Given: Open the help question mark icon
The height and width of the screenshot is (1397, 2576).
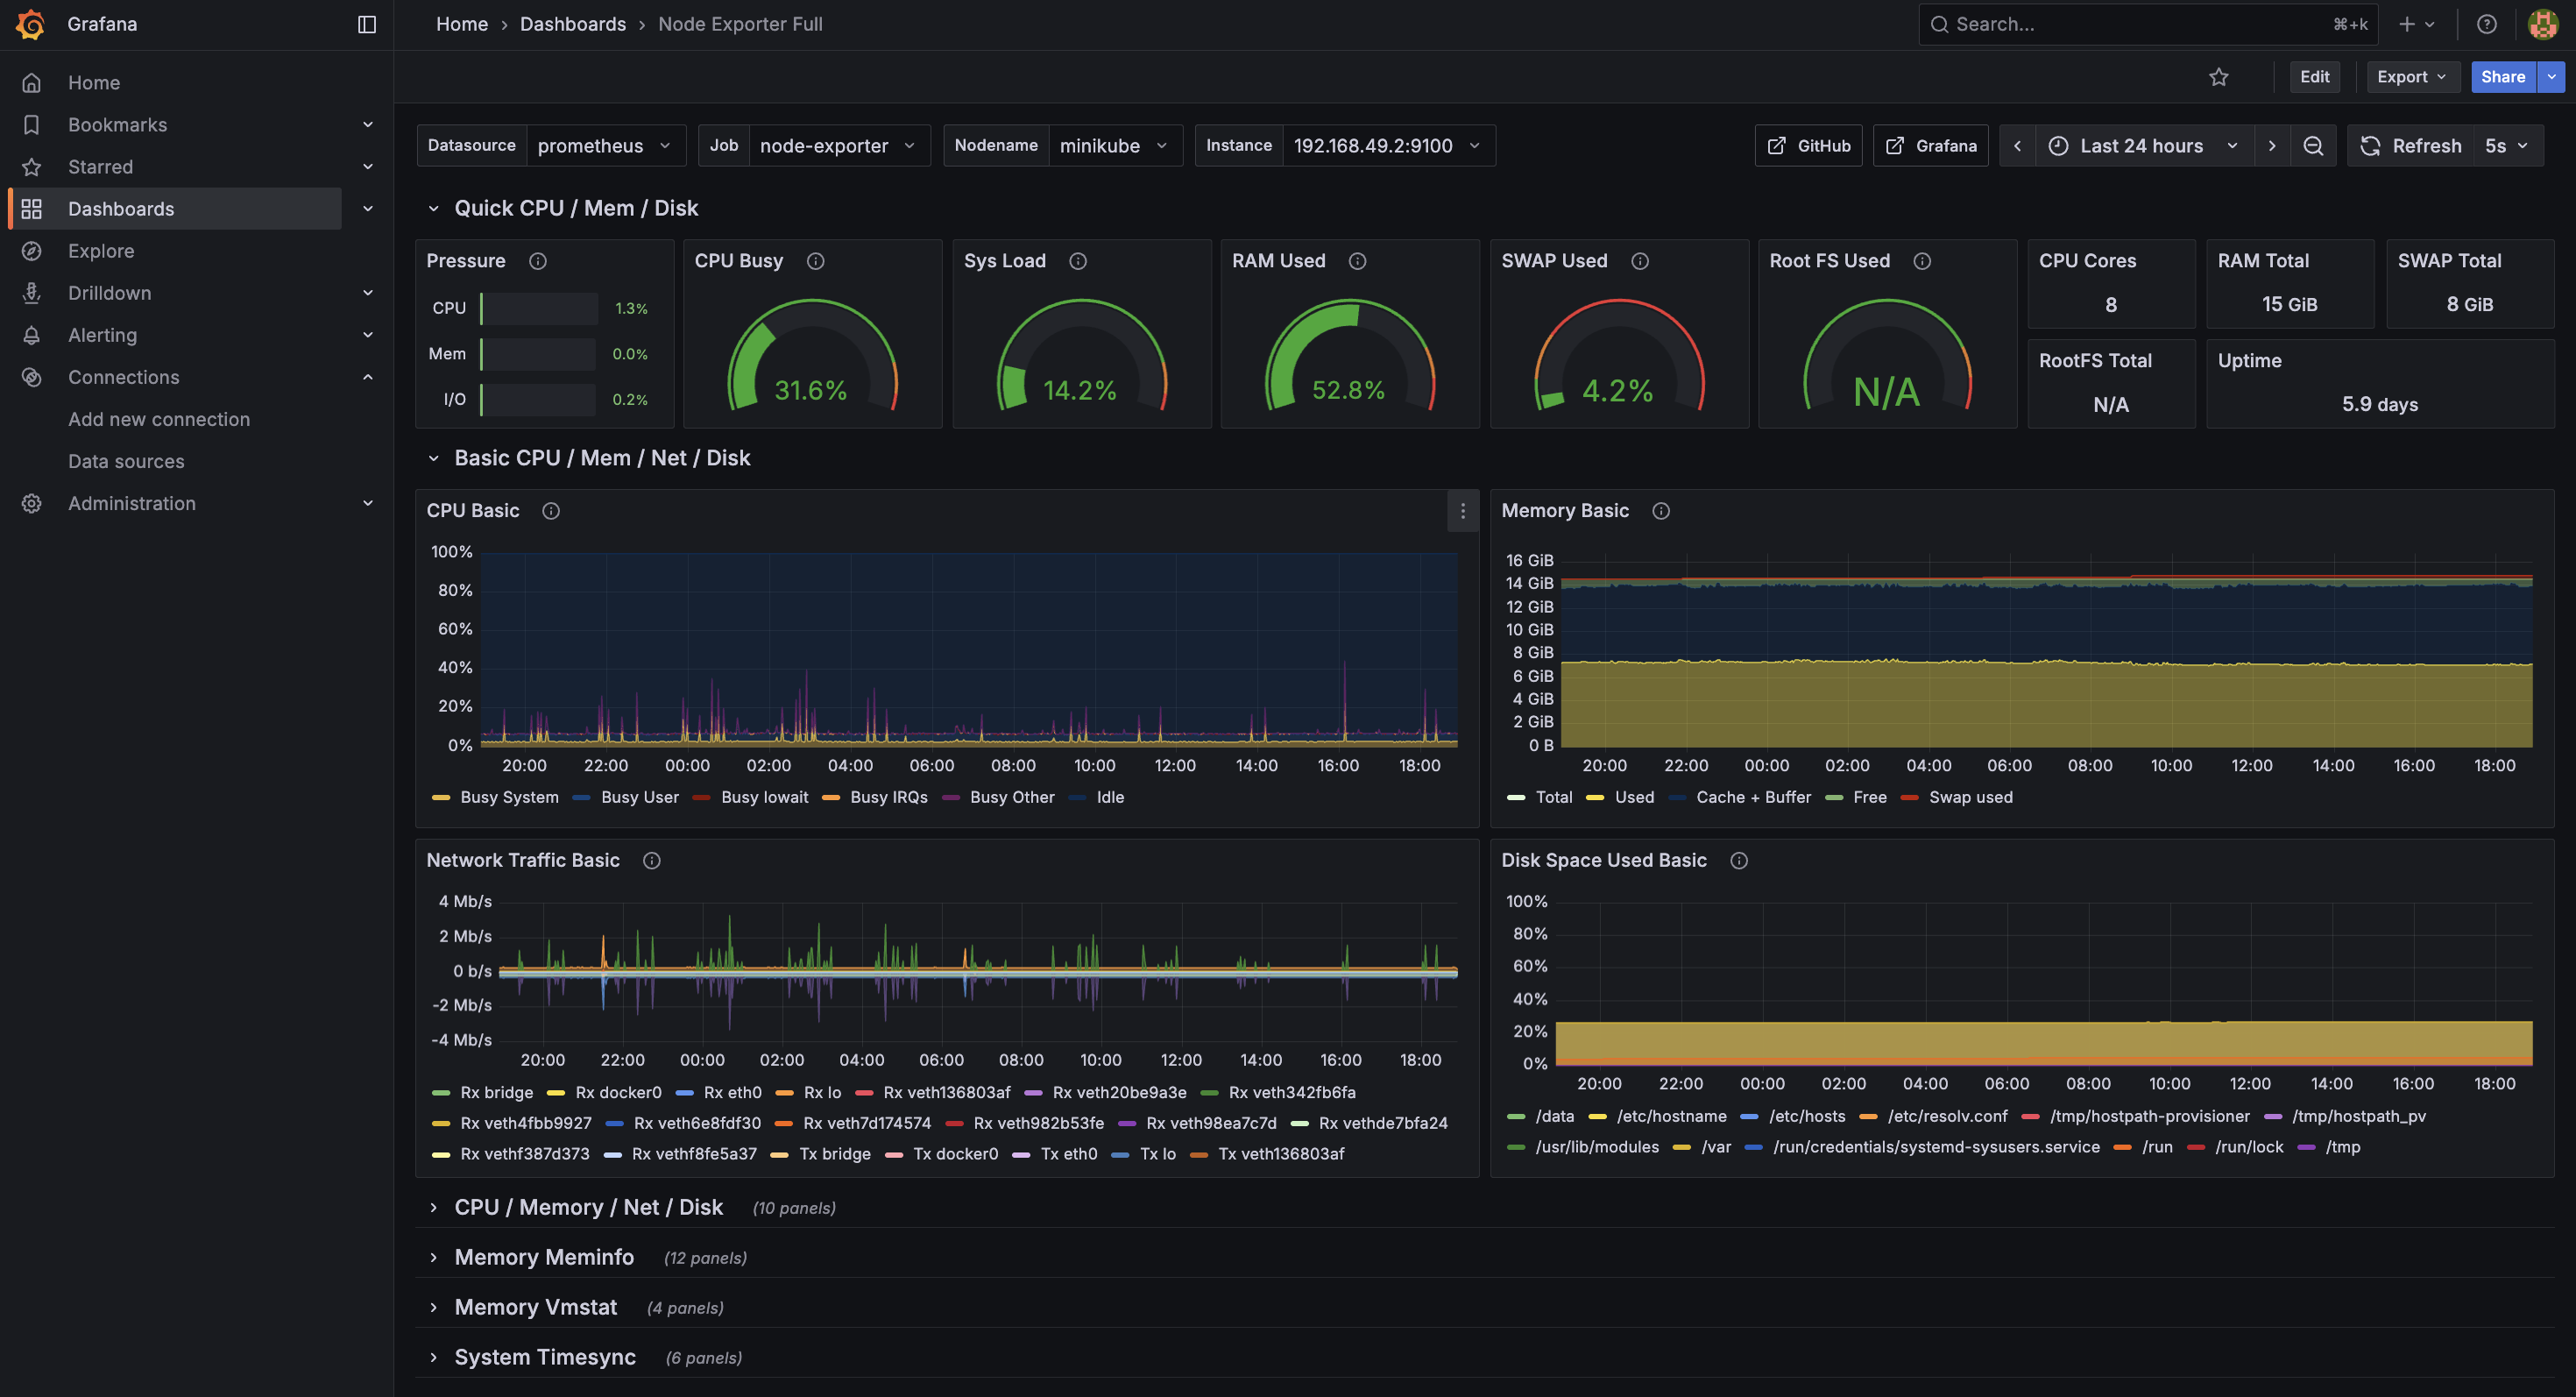Looking at the screenshot, I should coord(2486,24).
